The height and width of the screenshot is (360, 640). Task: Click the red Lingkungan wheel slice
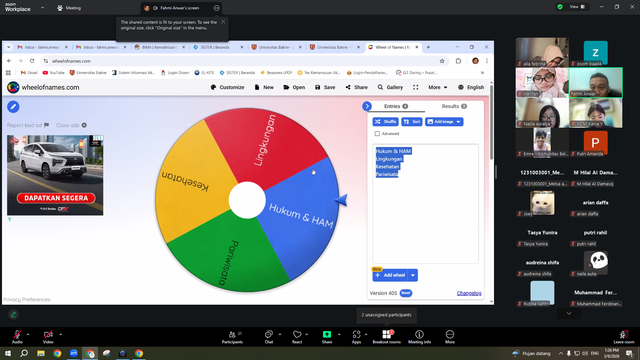click(265, 141)
